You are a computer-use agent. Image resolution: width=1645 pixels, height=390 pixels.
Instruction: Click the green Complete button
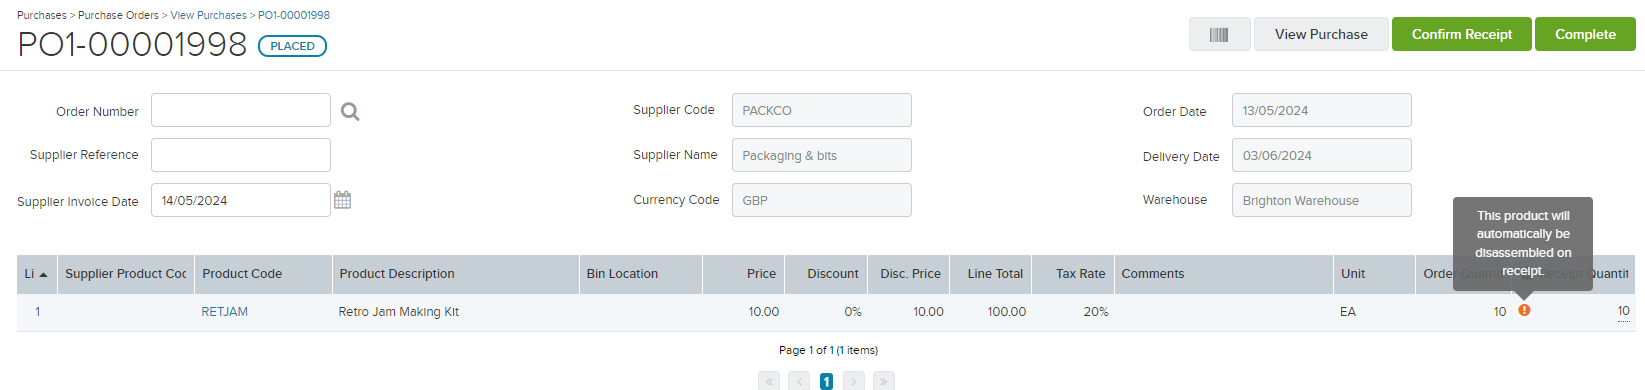click(x=1585, y=34)
